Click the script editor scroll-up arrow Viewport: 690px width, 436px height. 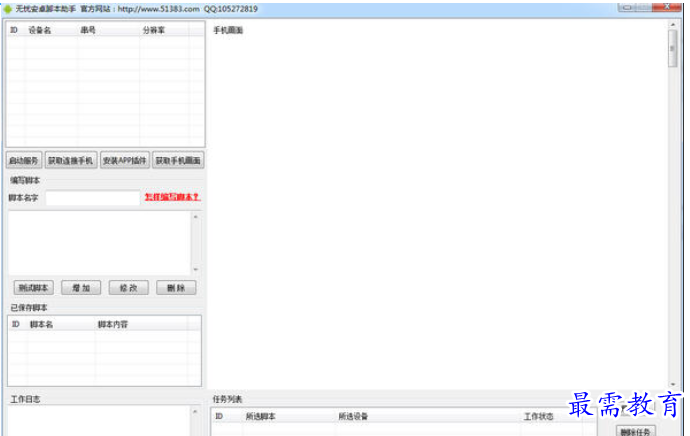[x=196, y=217]
